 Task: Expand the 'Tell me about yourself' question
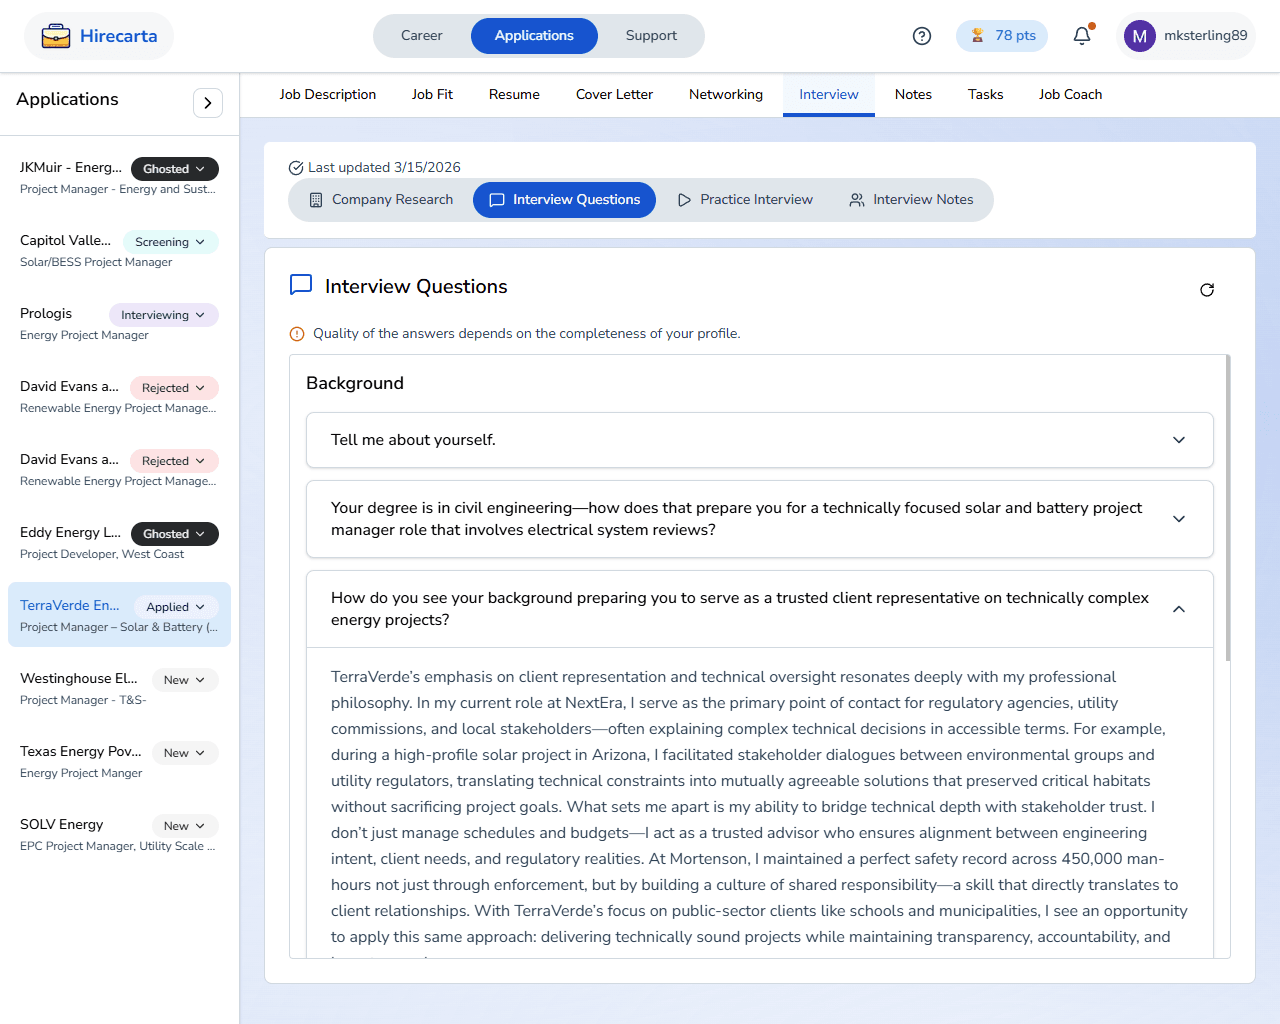(x=1179, y=440)
